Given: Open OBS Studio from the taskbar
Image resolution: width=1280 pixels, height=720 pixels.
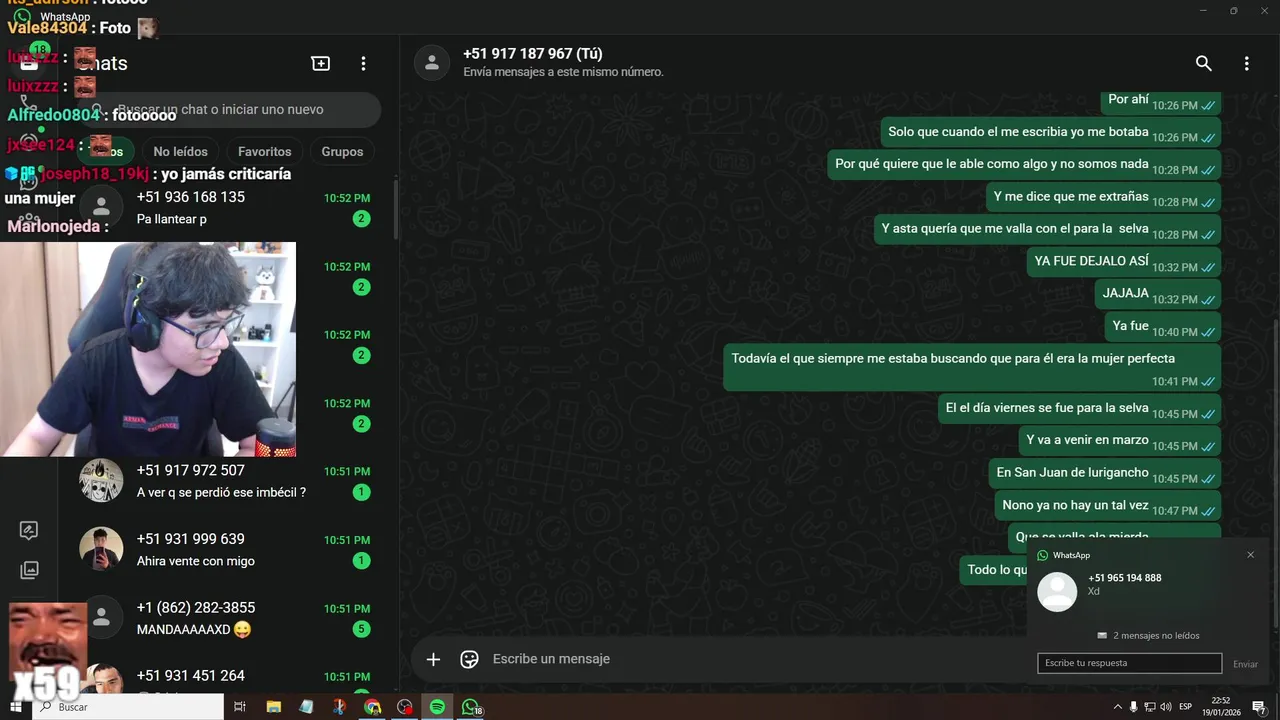Looking at the screenshot, I should click(405, 707).
